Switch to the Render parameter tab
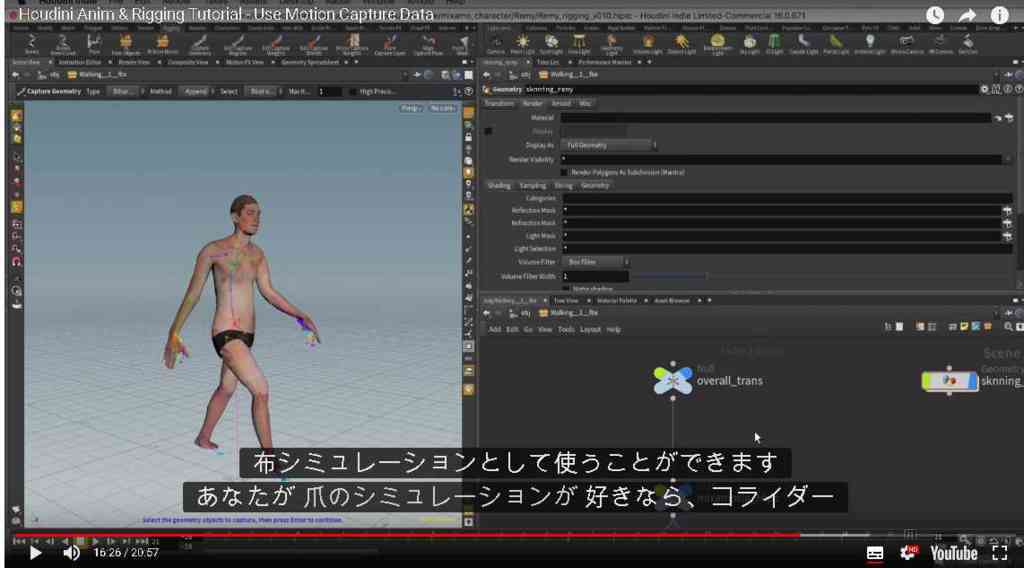The width and height of the screenshot is (1024, 568). click(x=532, y=104)
